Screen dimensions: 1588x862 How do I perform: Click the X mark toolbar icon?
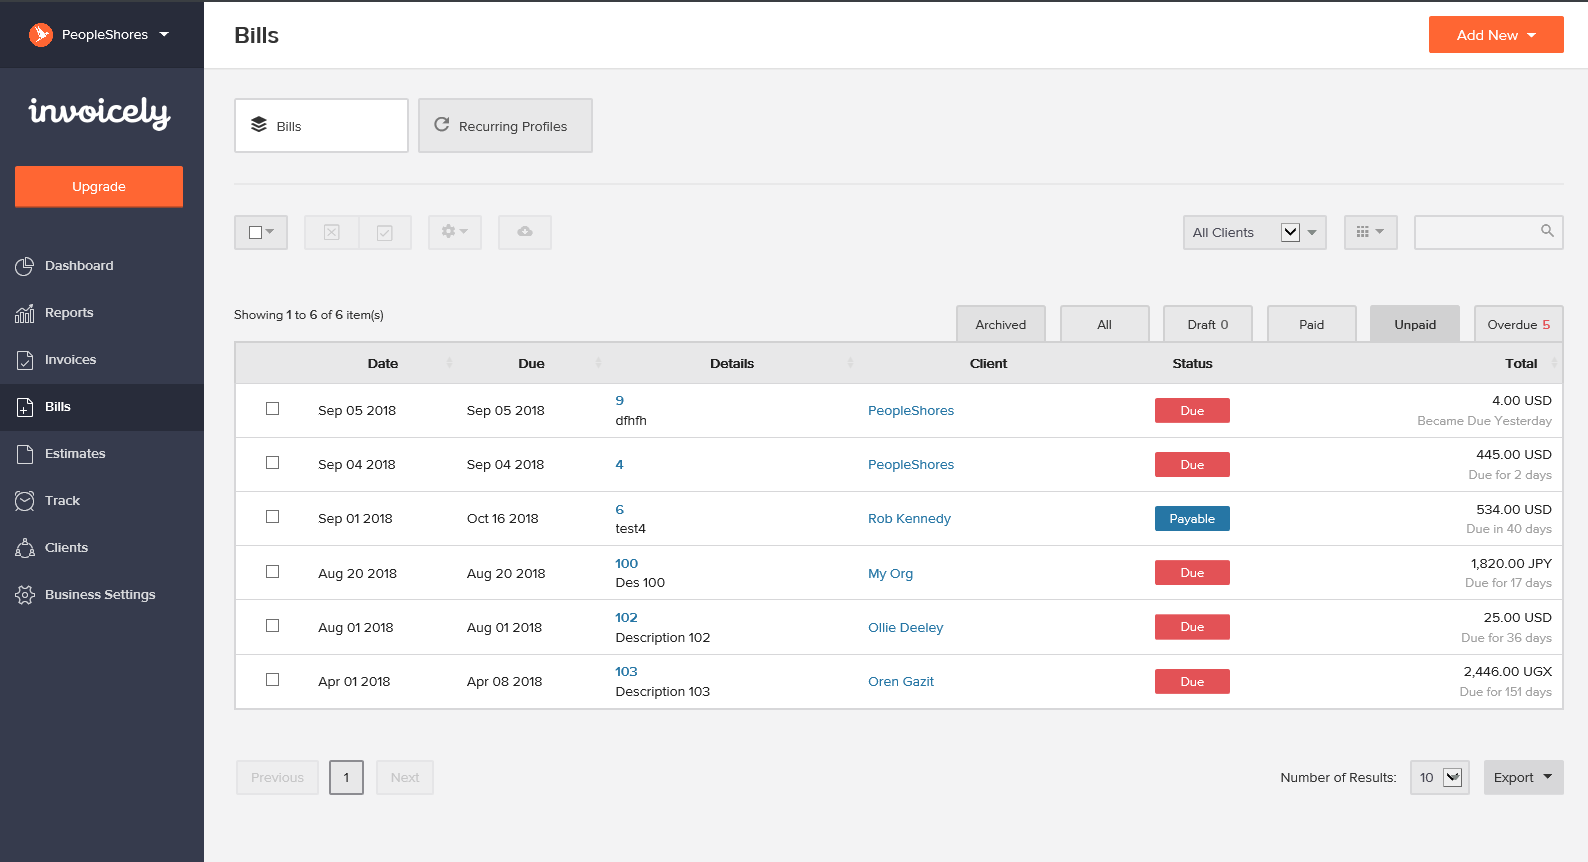coord(331,232)
